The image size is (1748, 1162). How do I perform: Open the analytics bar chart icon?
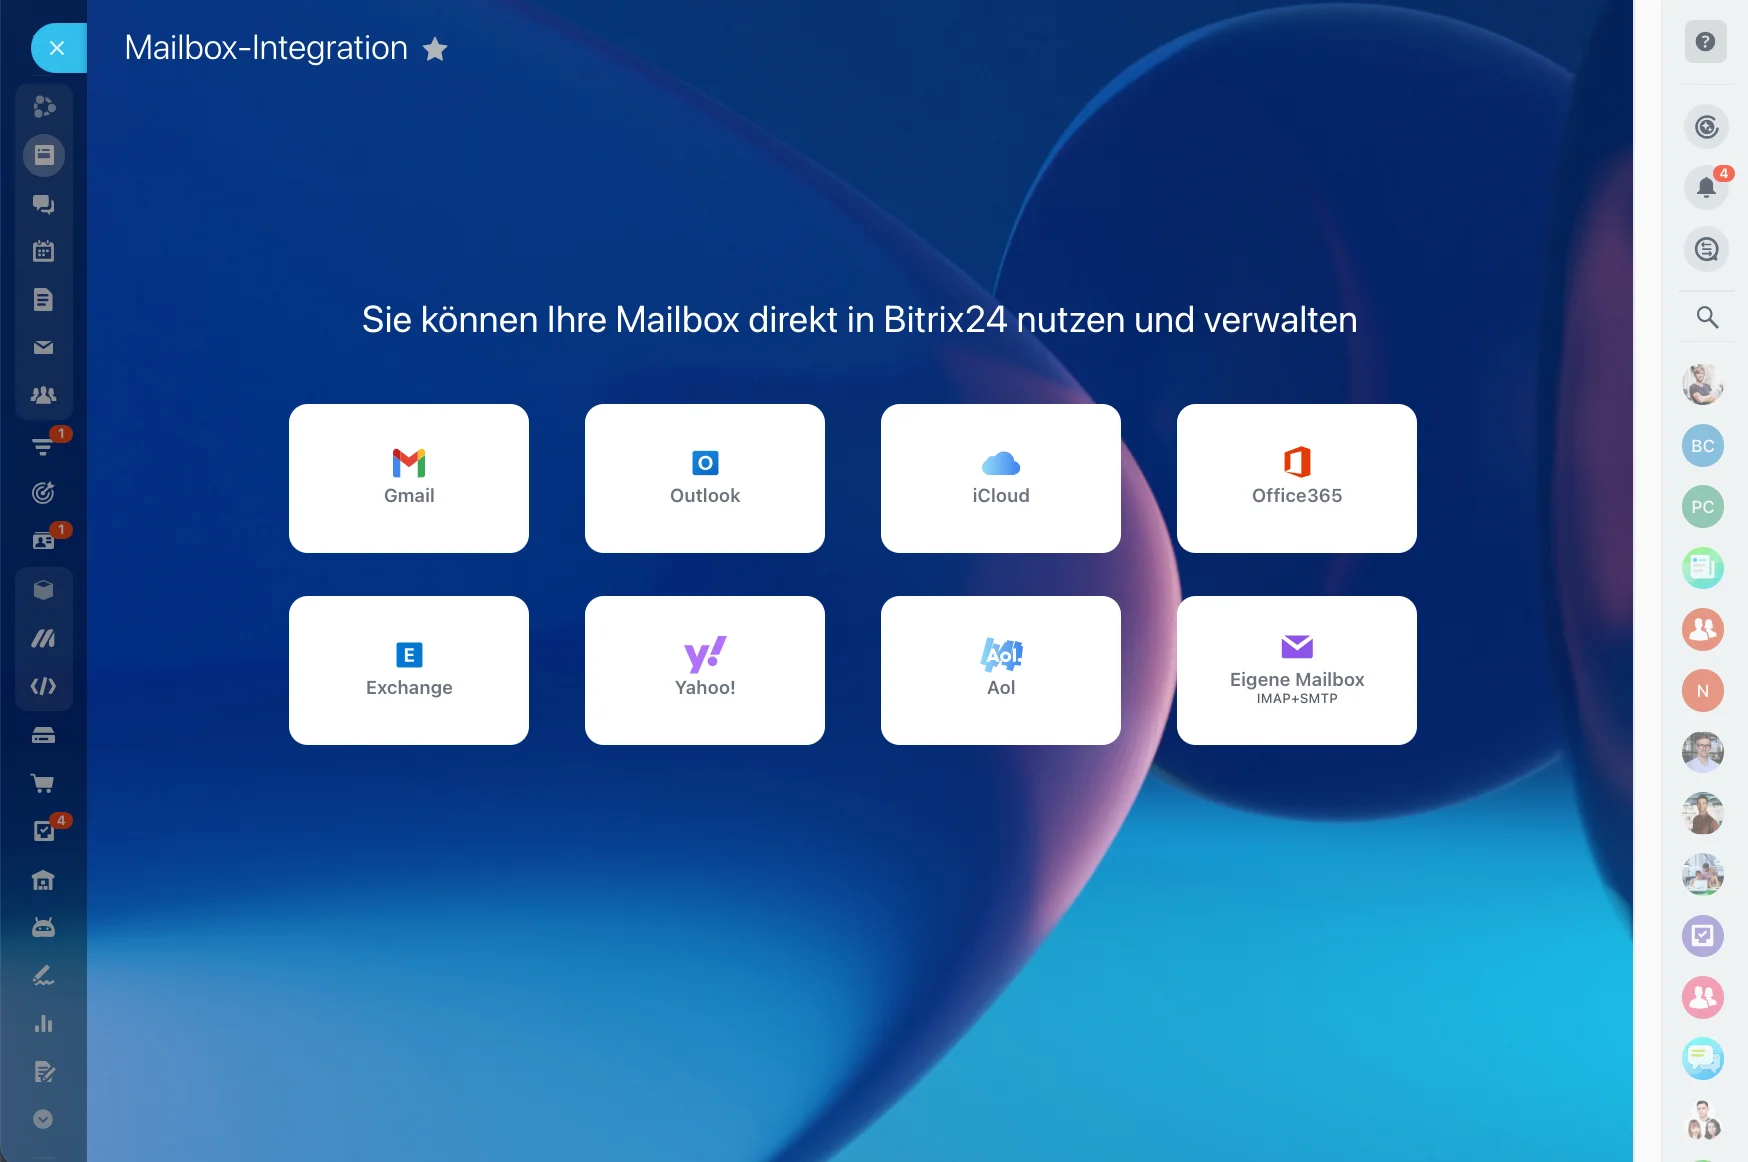(43, 1023)
